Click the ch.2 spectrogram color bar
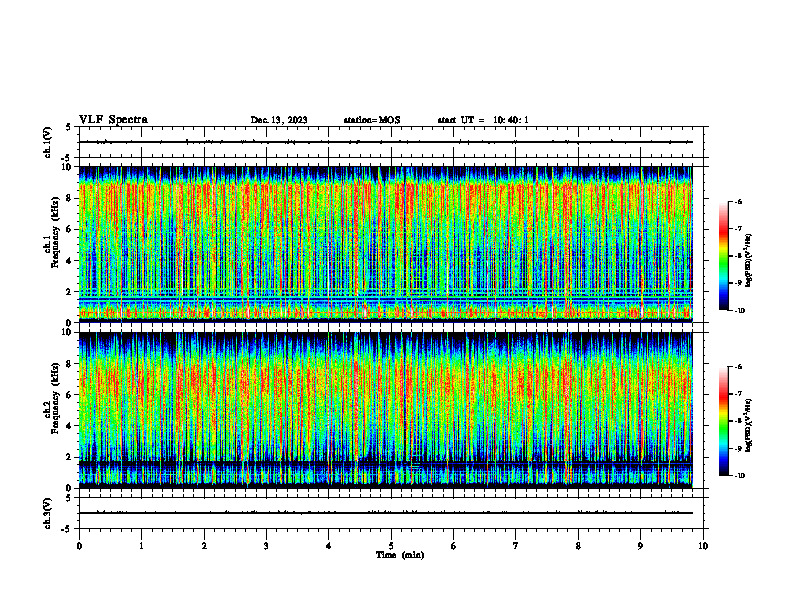Screen dimensions: 792x612 [723, 421]
